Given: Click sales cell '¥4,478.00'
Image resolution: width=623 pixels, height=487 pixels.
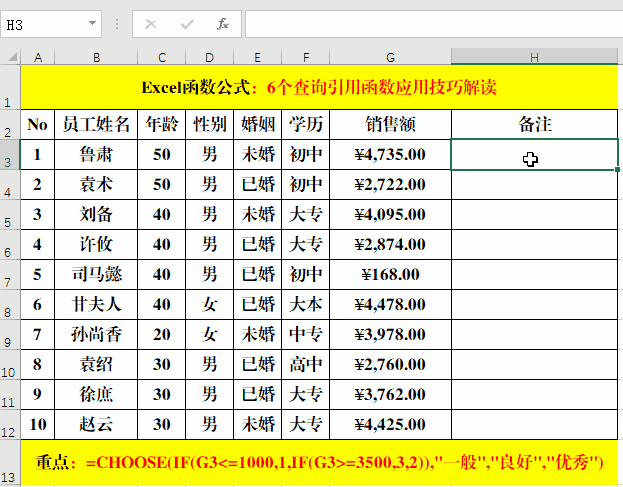Looking at the screenshot, I should pos(391,305).
